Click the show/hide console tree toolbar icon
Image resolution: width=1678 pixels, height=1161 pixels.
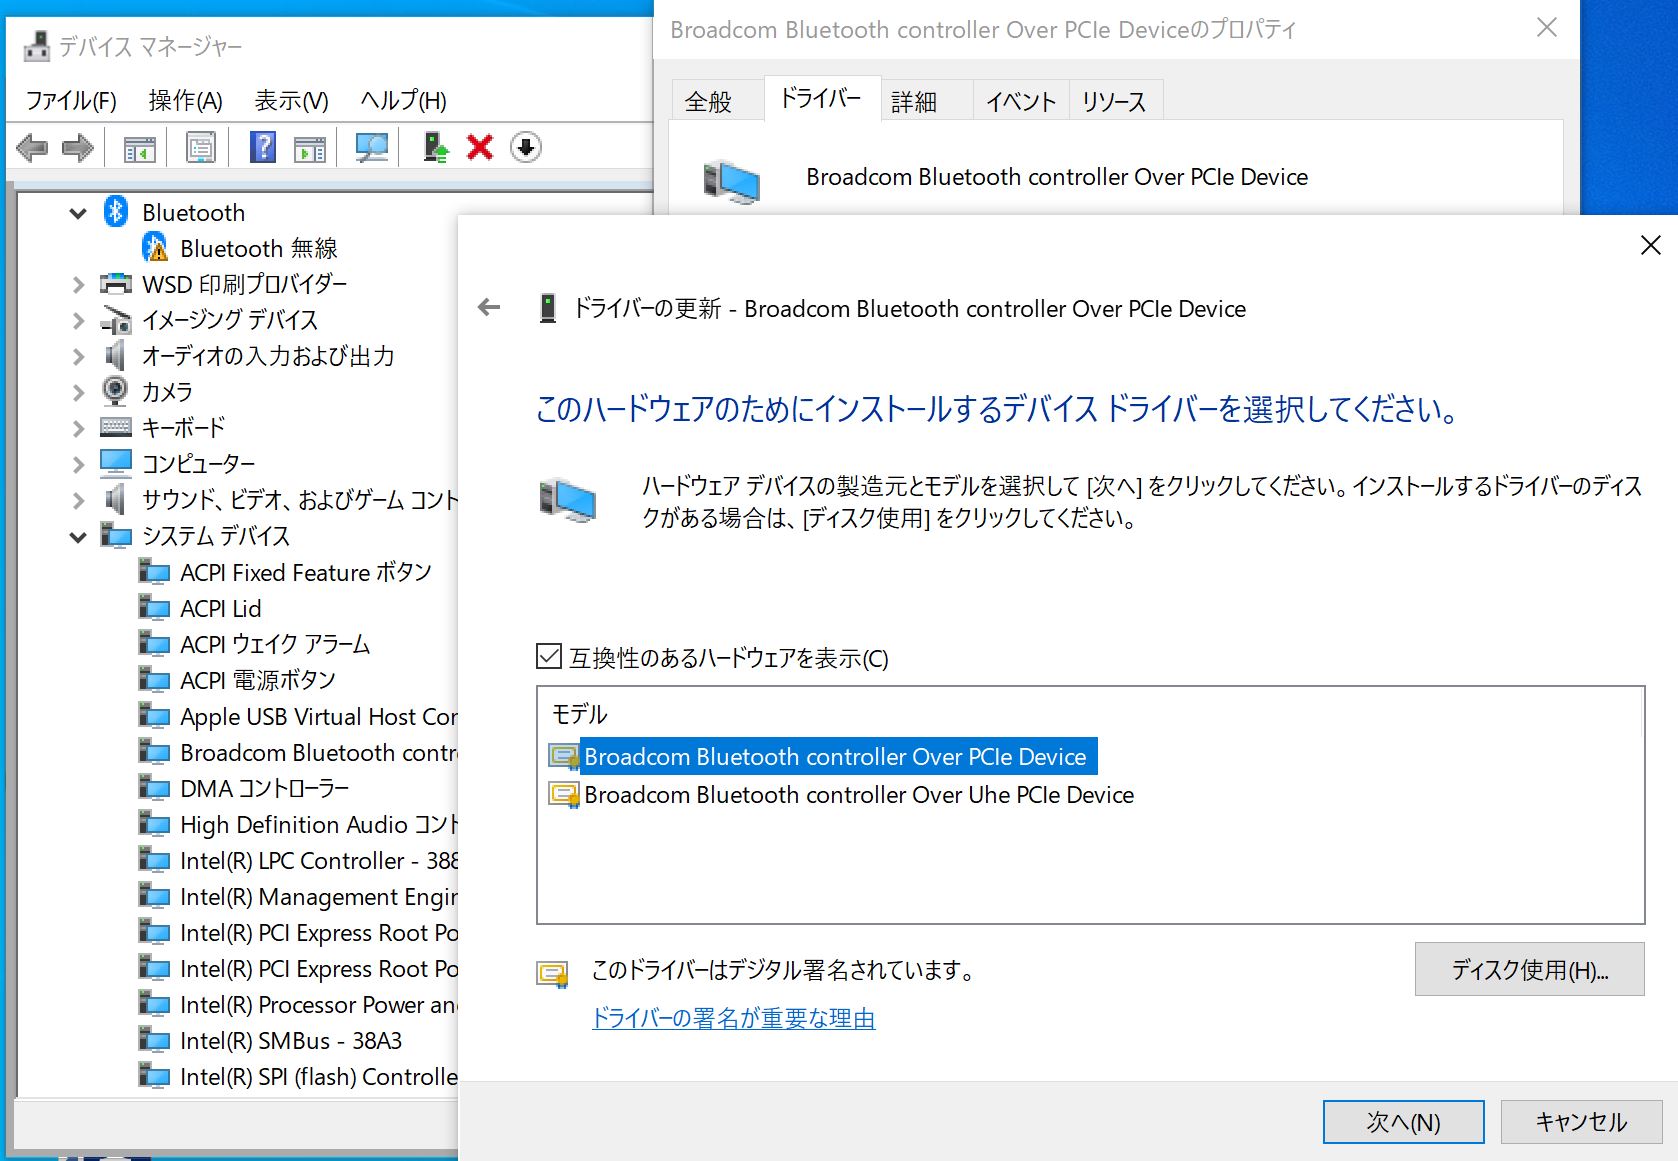140,148
